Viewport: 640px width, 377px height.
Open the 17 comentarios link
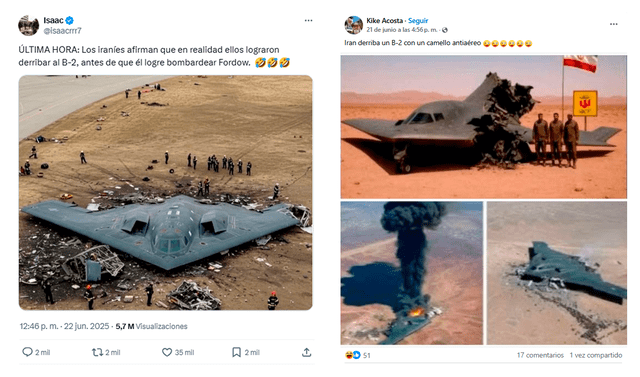[x=540, y=355]
